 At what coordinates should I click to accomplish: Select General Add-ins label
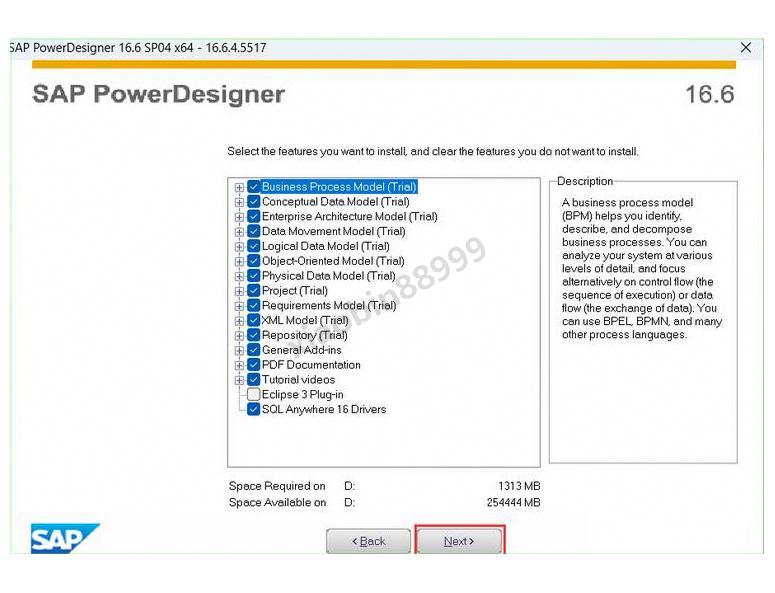(301, 350)
